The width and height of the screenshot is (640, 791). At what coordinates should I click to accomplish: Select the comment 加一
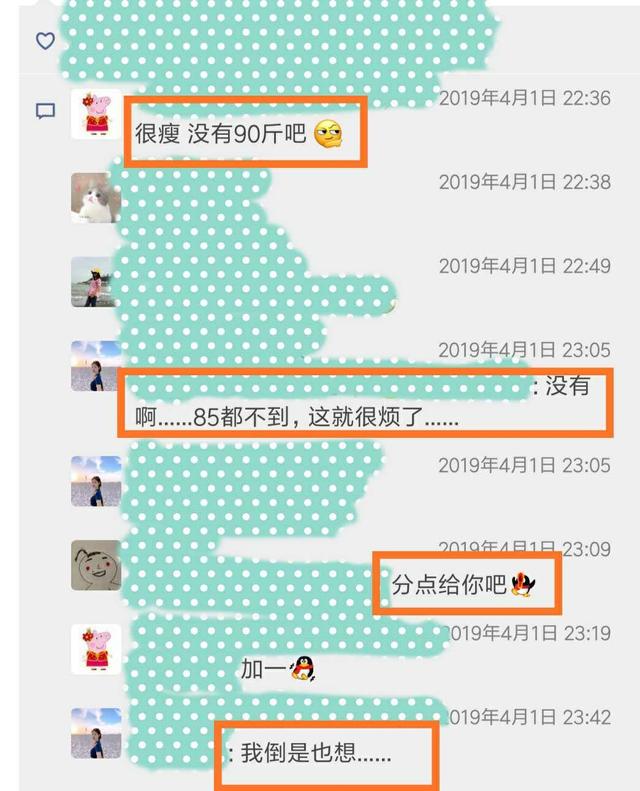[264, 669]
